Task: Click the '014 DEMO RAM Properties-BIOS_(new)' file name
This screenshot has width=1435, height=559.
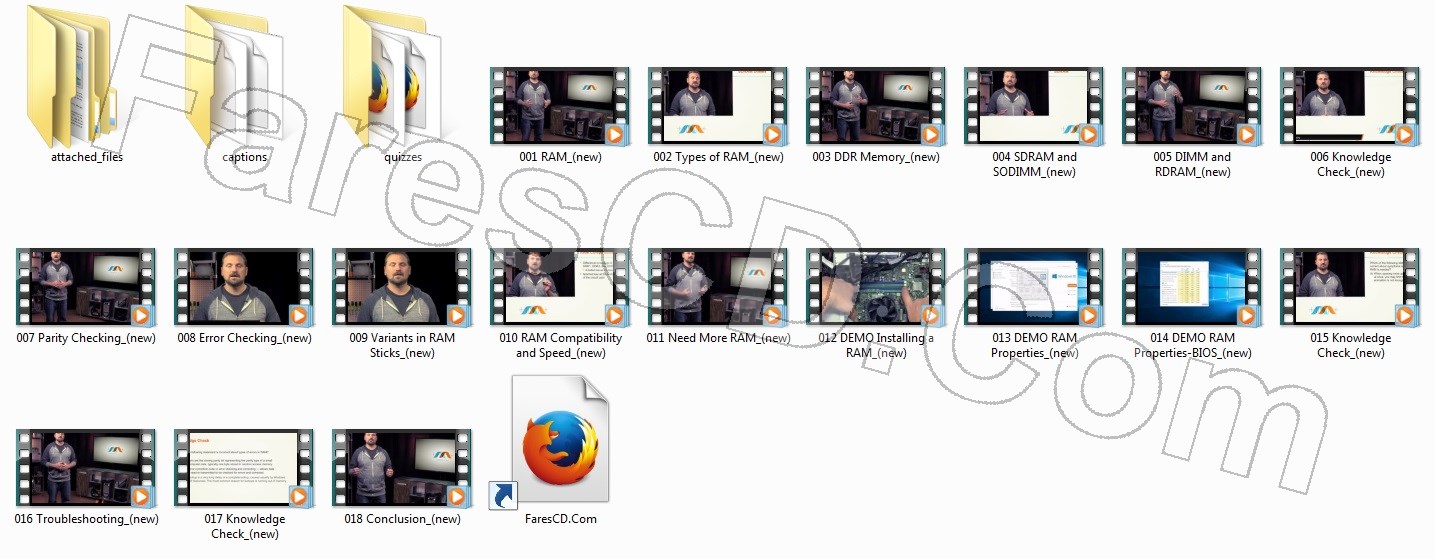Action: tap(1192, 345)
